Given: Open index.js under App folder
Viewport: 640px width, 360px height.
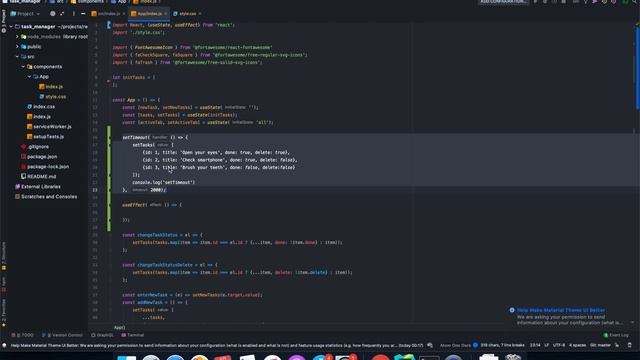Looking at the screenshot, I should (51, 87).
